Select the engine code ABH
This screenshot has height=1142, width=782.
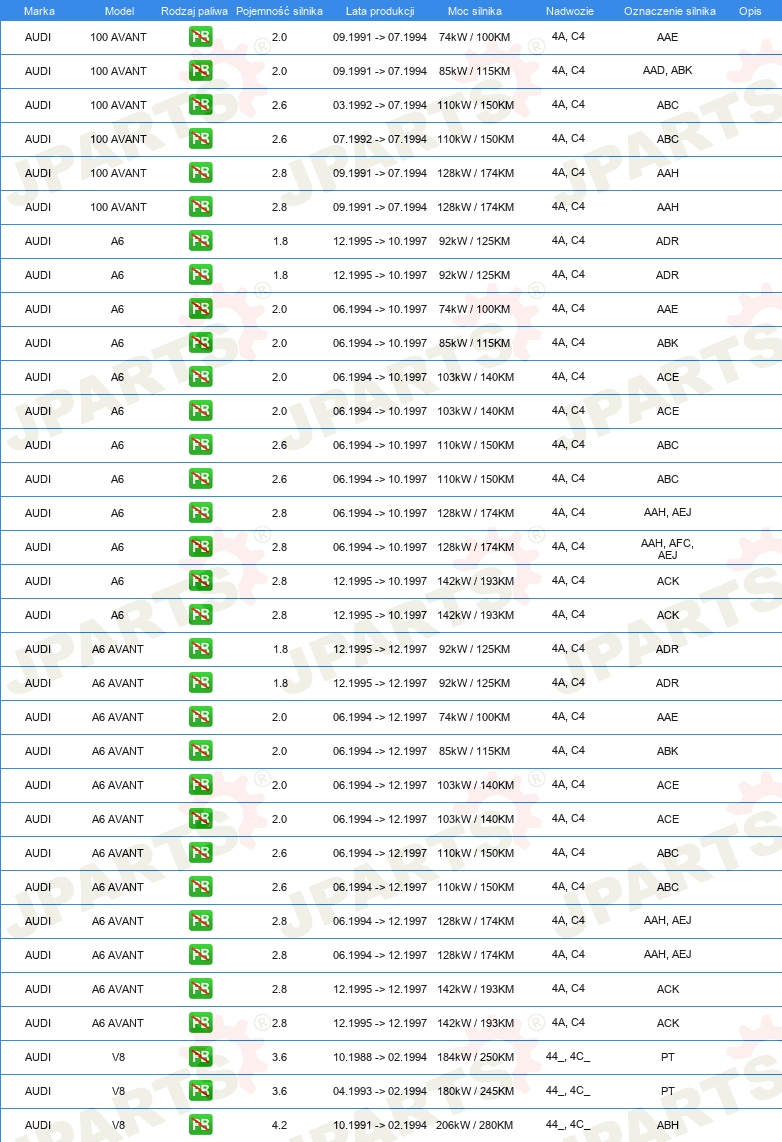(x=668, y=1125)
